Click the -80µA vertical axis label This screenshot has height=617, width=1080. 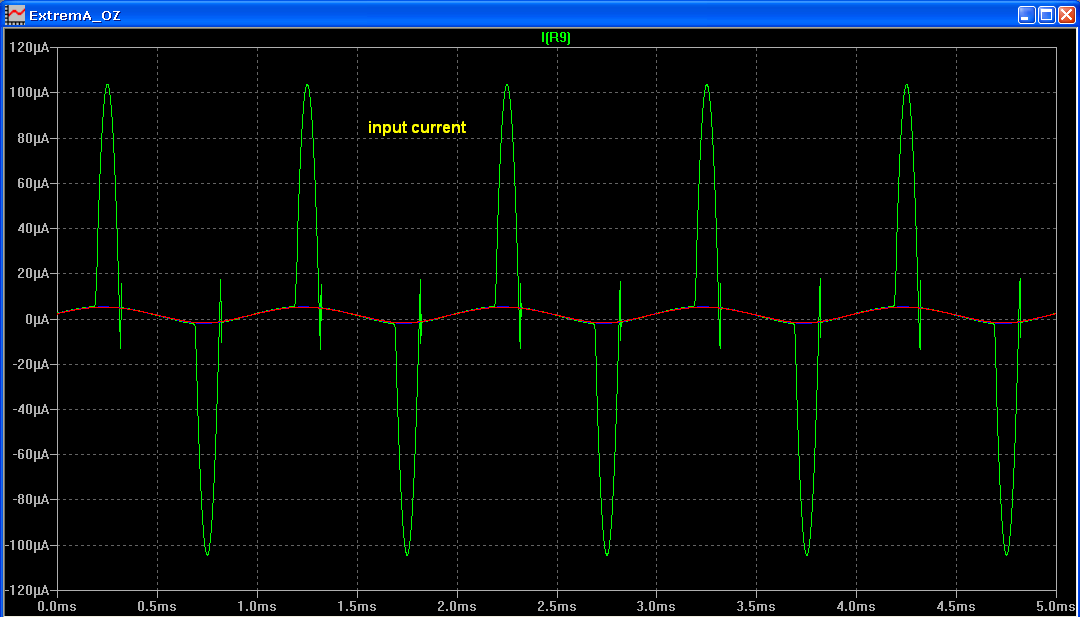click(x=33, y=499)
